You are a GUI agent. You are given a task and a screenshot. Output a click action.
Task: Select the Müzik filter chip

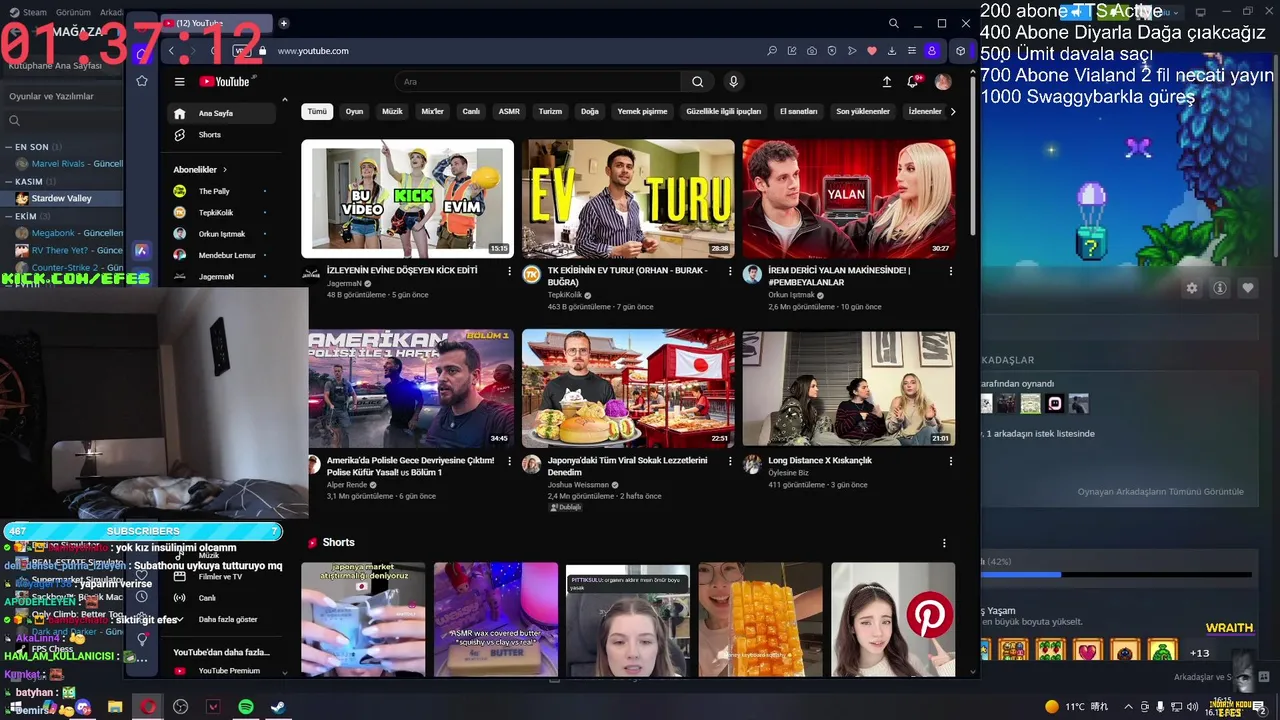[x=392, y=111]
